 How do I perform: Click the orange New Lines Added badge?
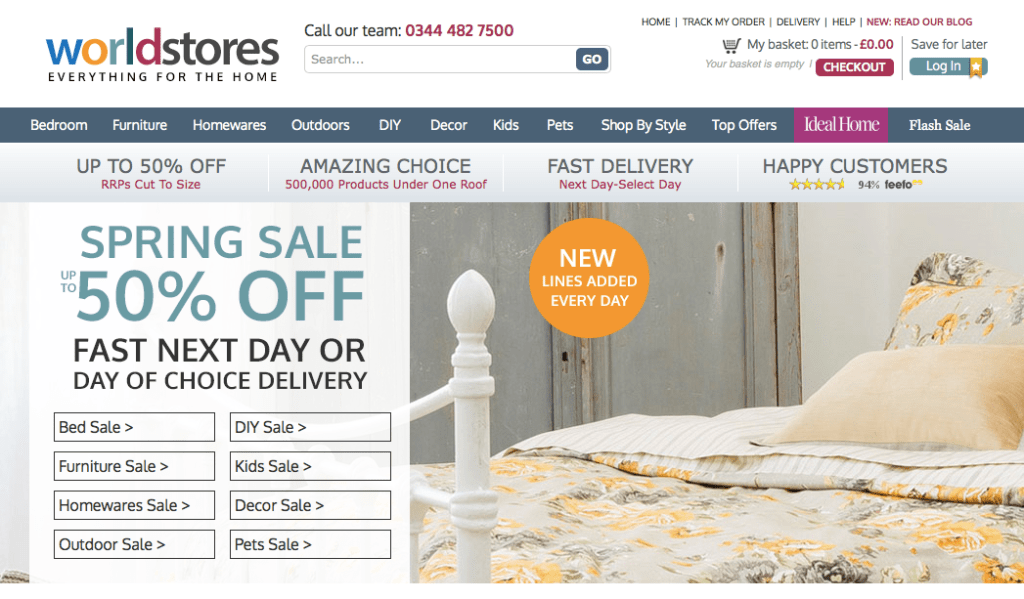tap(589, 278)
